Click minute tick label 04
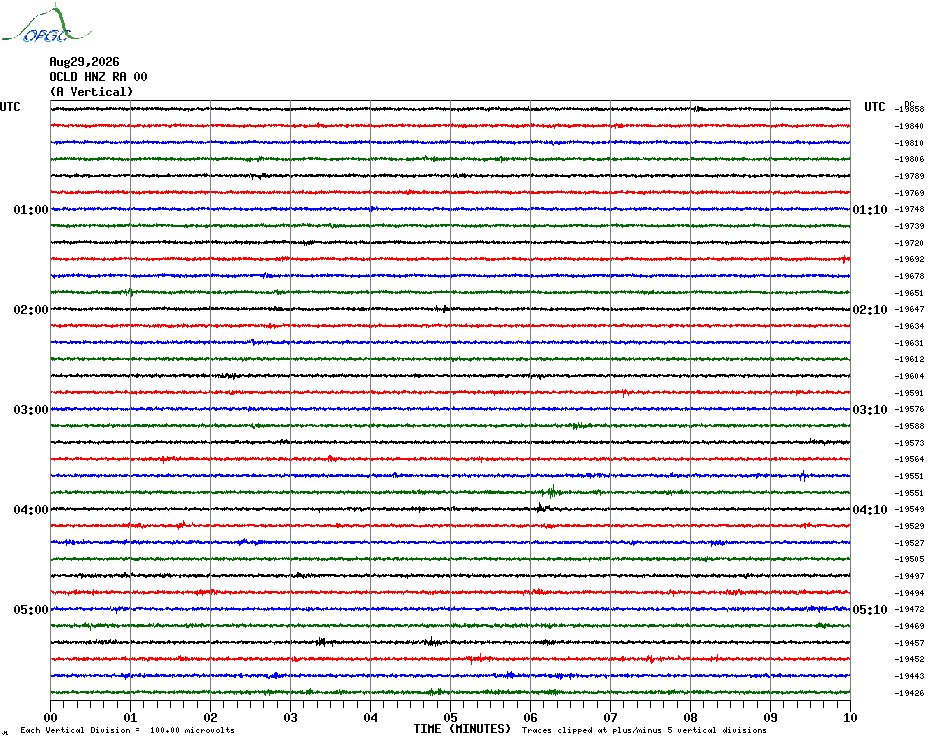Image resolution: width=930 pixels, height=744 pixels. click(x=371, y=717)
